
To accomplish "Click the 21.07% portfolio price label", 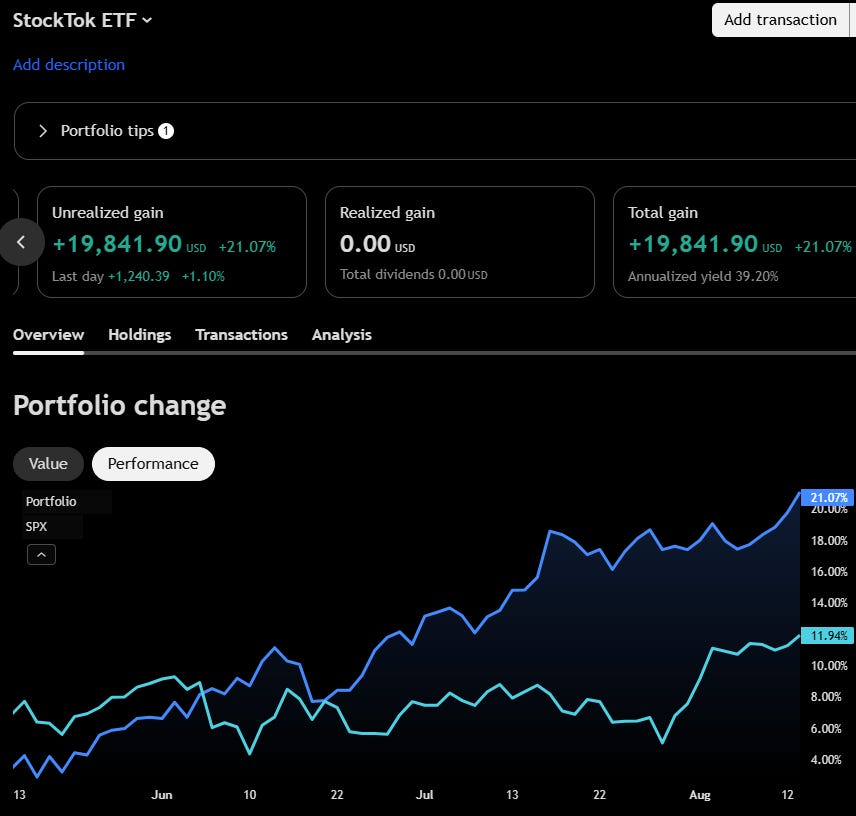I will (827, 497).
